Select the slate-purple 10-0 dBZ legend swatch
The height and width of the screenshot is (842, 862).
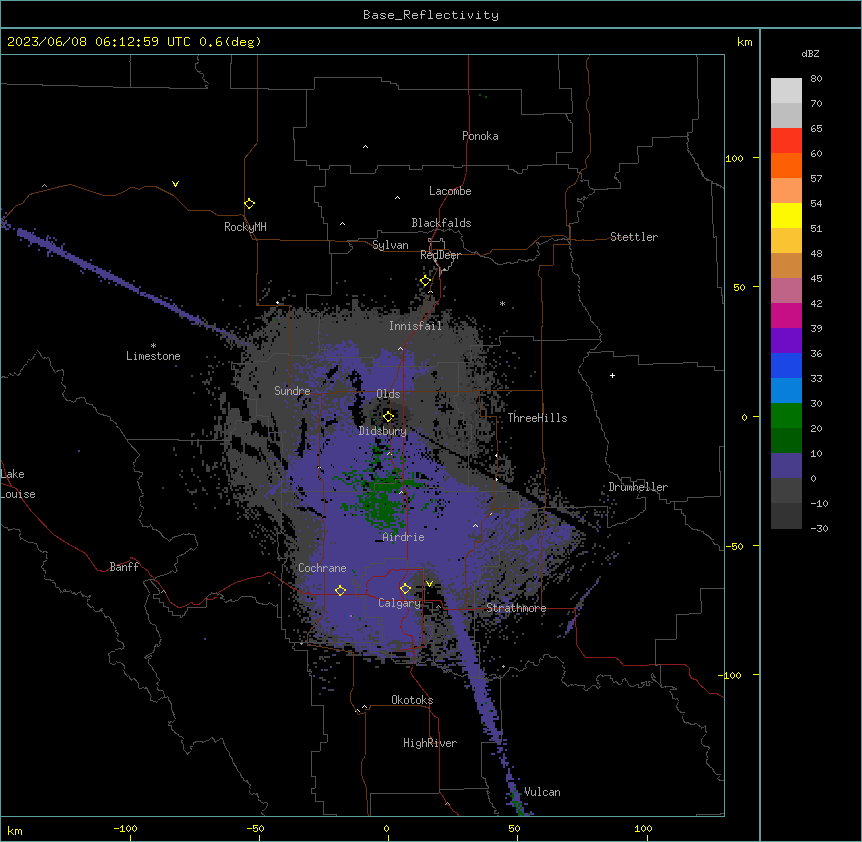[786, 466]
